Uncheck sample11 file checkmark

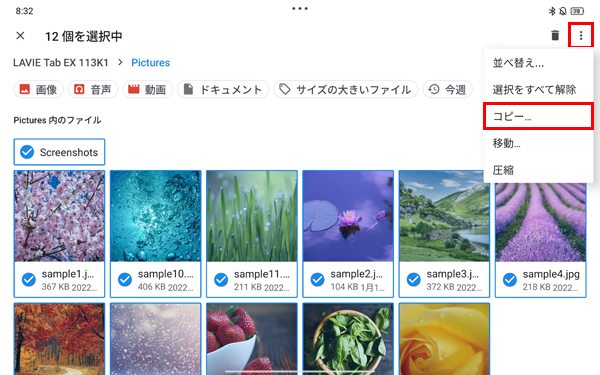(x=221, y=280)
